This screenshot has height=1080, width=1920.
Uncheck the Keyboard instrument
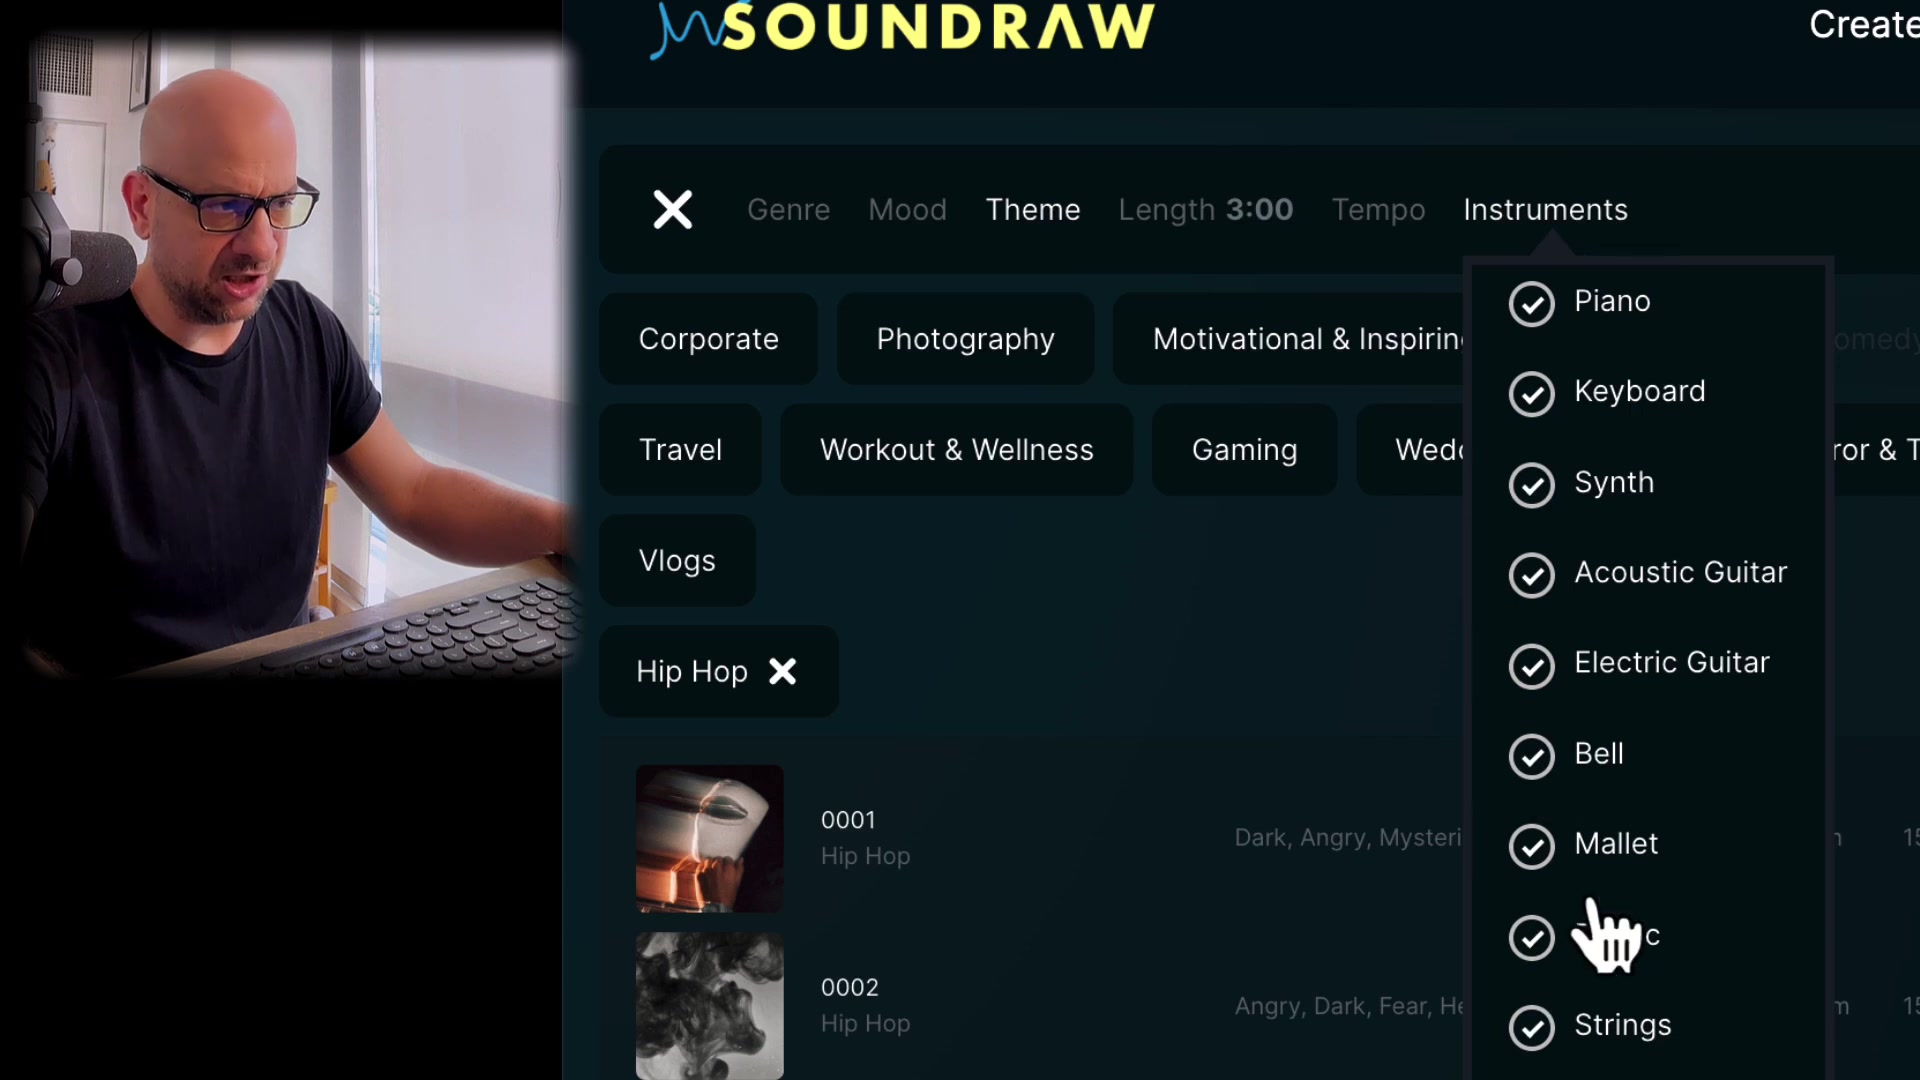(x=1531, y=394)
